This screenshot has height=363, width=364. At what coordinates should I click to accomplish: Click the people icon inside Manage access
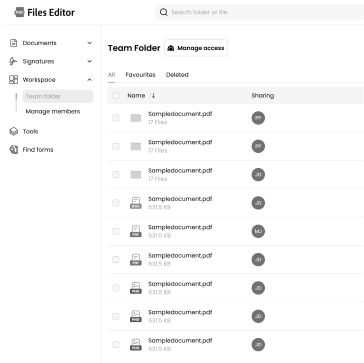coord(171,48)
